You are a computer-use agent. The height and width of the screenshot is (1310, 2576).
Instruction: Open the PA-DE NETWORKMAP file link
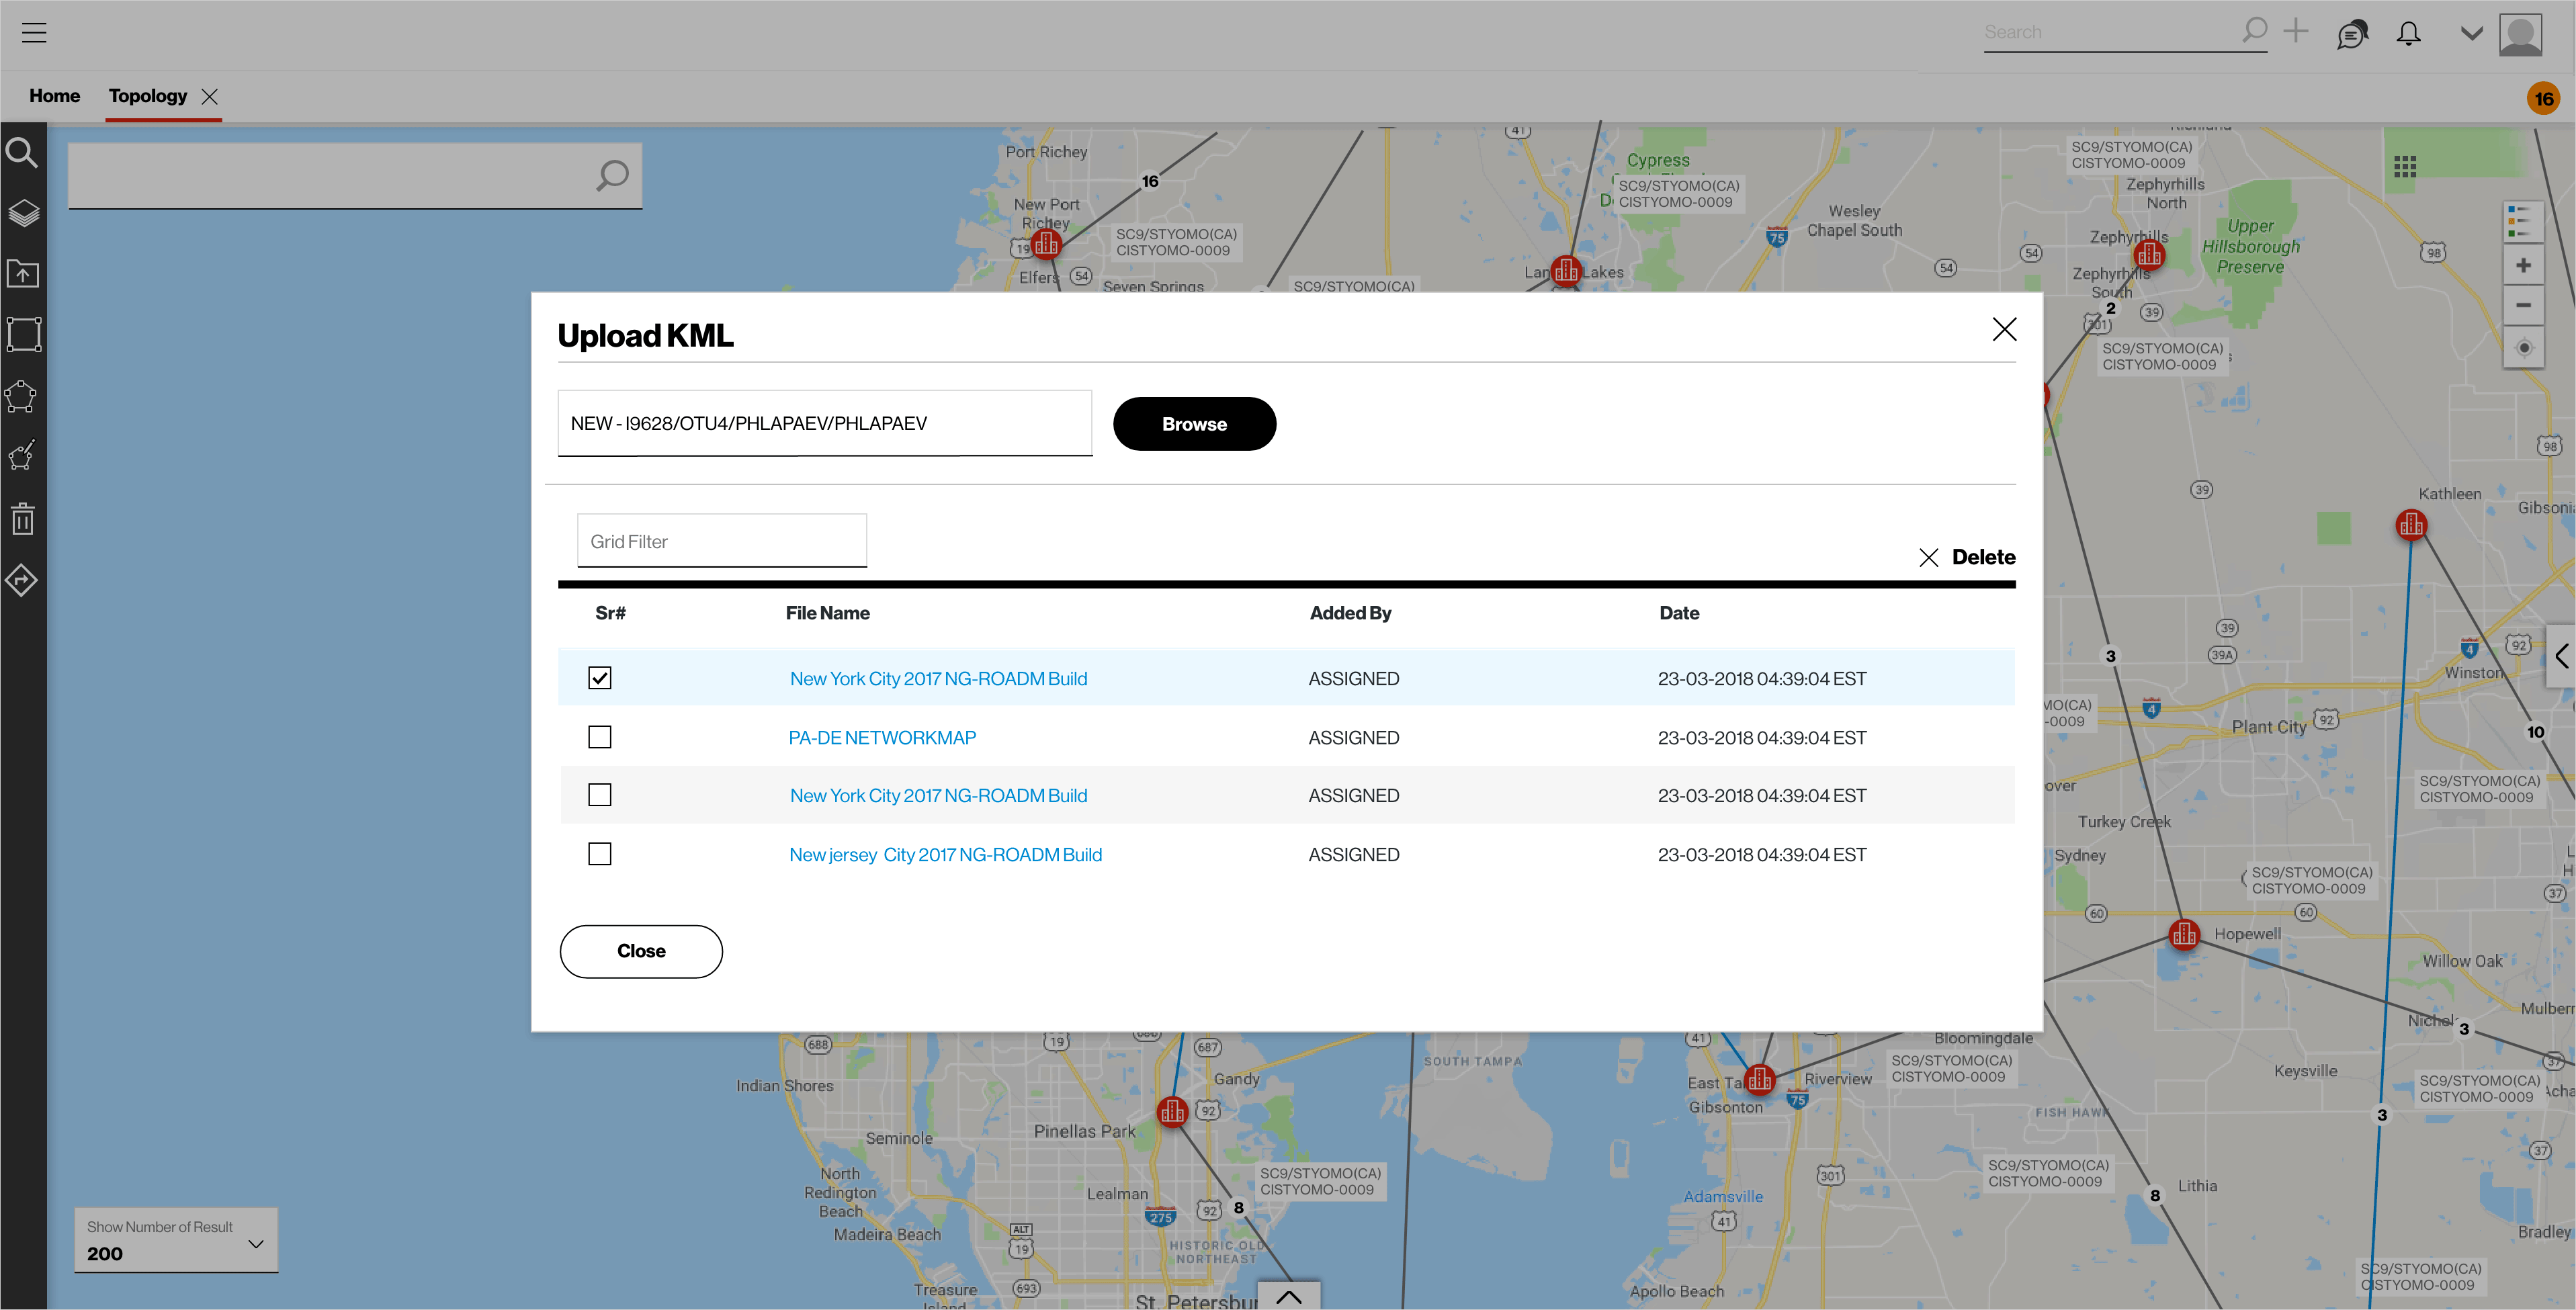(882, 737)
